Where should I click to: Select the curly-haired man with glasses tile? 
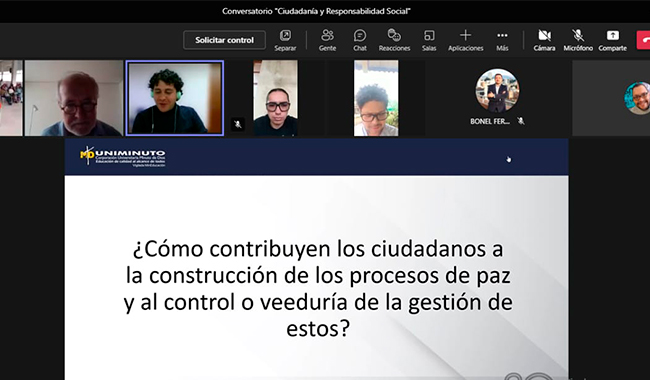tap(376, 98)
